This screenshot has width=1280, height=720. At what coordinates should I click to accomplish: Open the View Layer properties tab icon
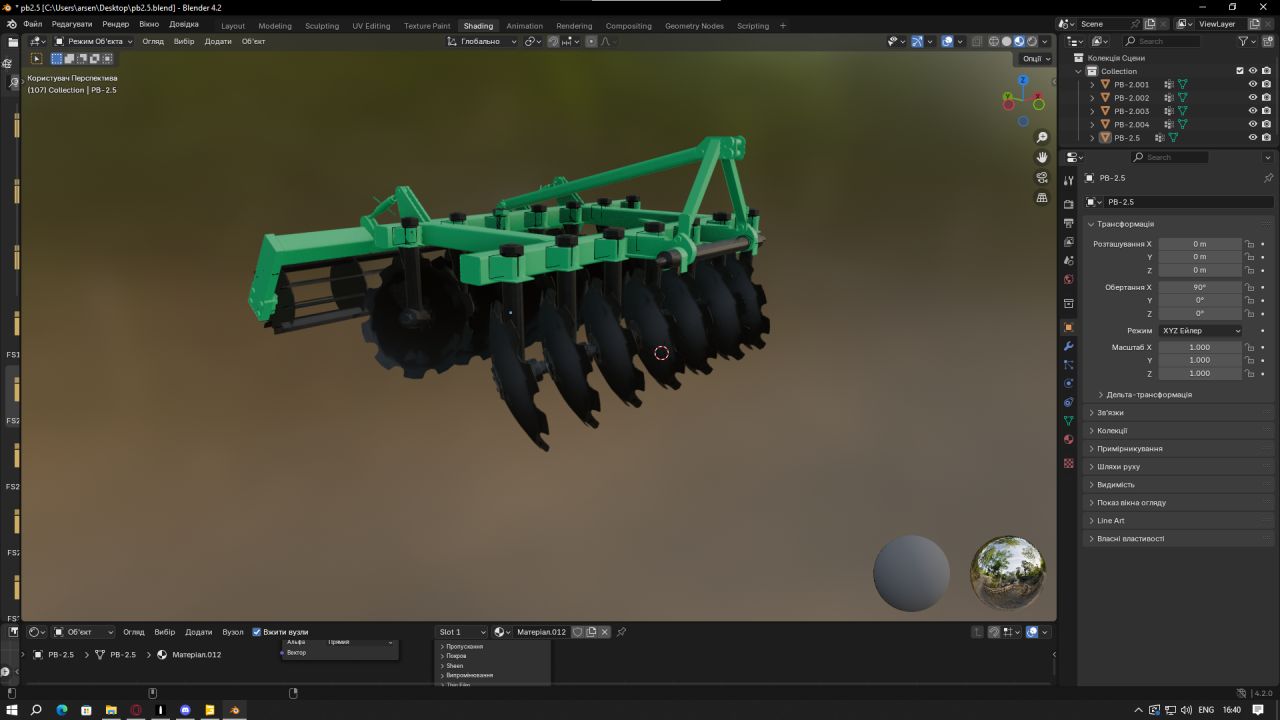[1068, 242]
